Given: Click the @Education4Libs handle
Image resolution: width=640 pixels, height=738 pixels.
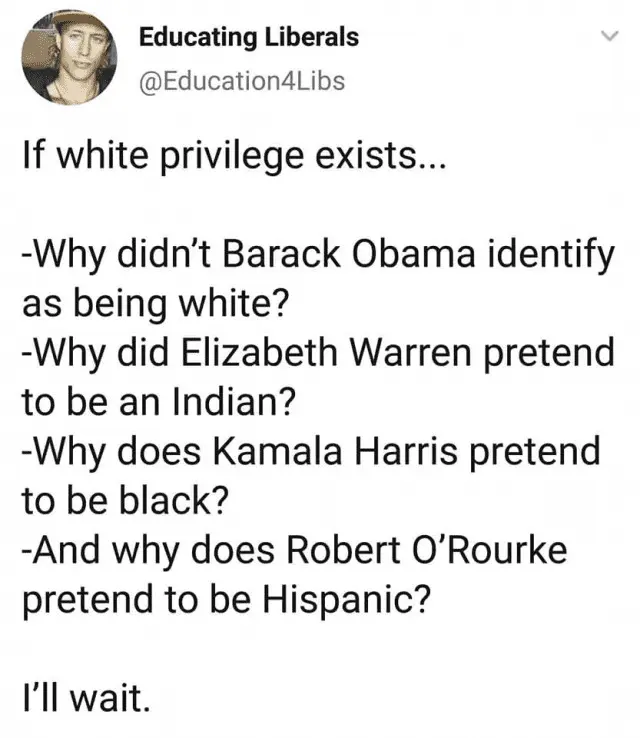Looking at the screenshot, I should 241,80.
